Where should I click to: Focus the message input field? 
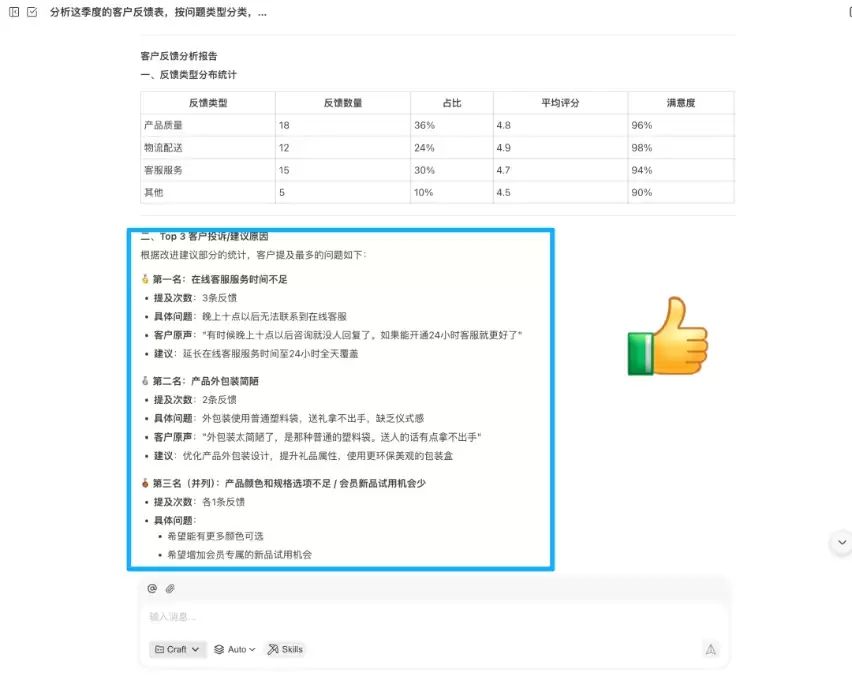coord(434,617)
